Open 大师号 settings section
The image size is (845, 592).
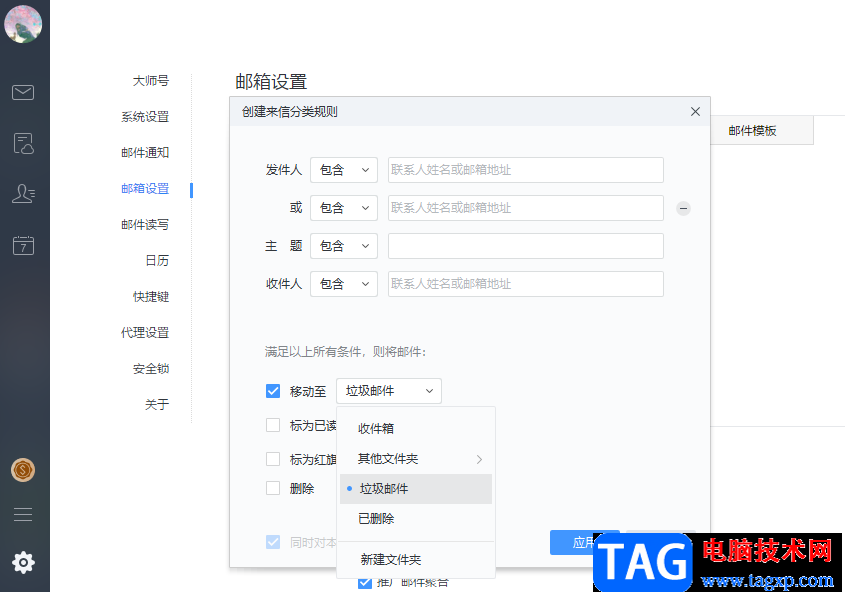coord(151,81)
